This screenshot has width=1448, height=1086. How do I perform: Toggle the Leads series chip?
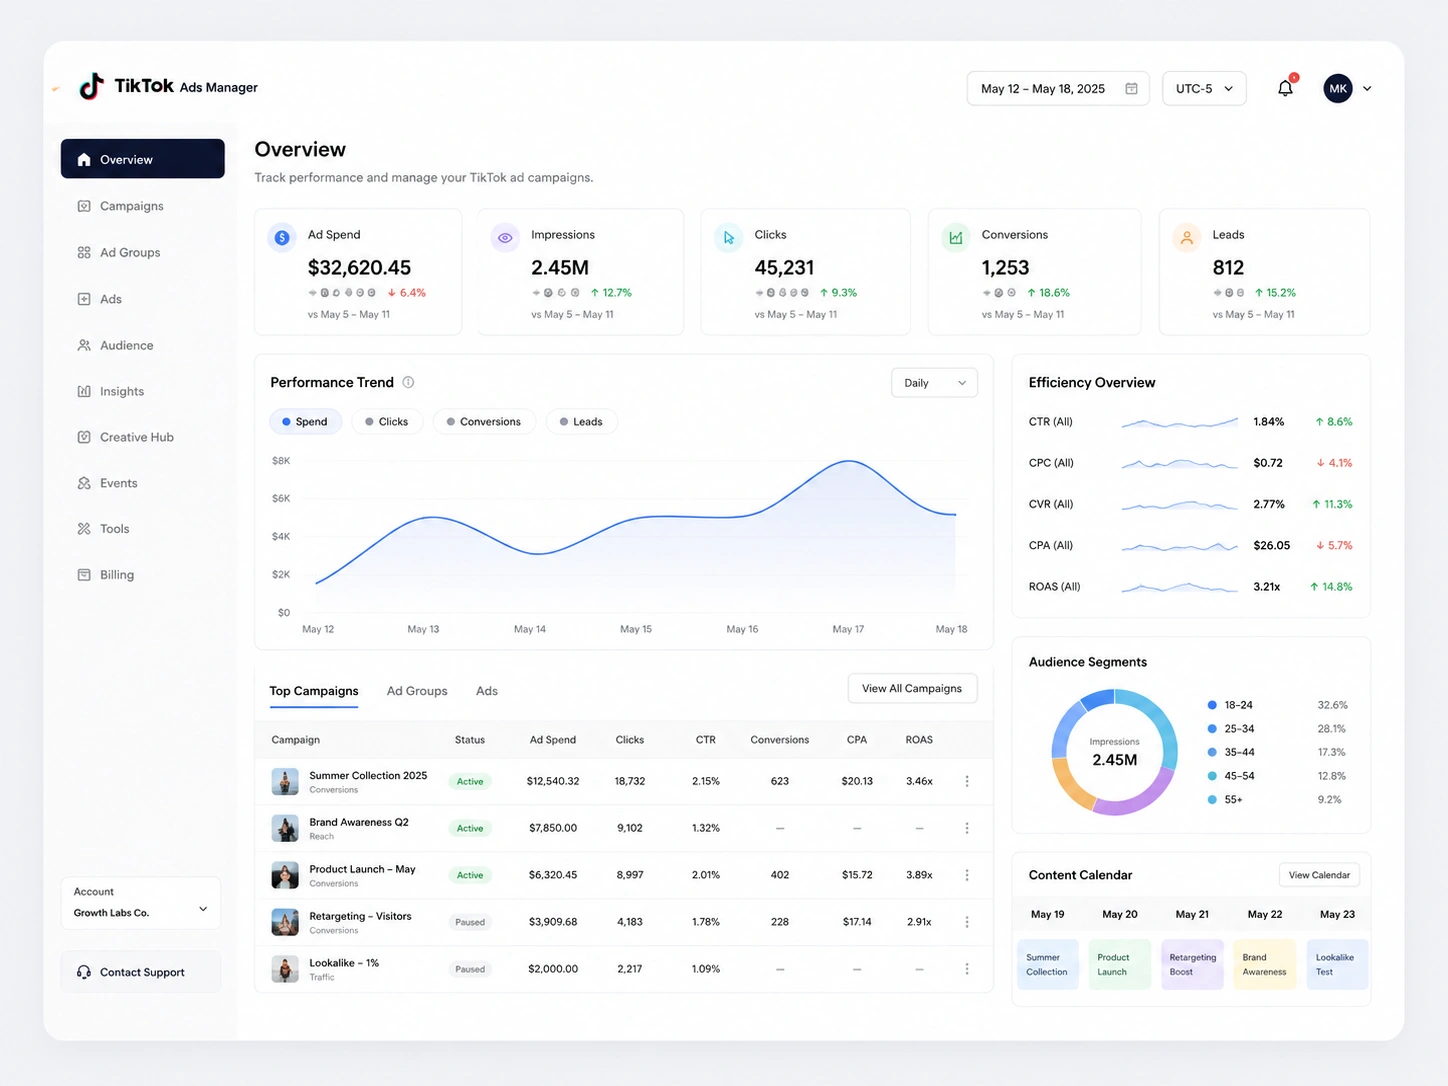(581, 422)
